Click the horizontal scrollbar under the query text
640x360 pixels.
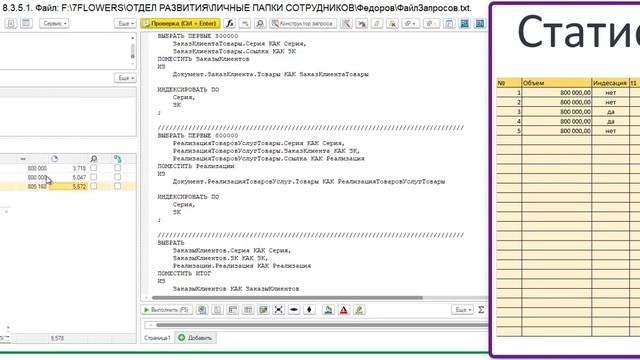287,298
